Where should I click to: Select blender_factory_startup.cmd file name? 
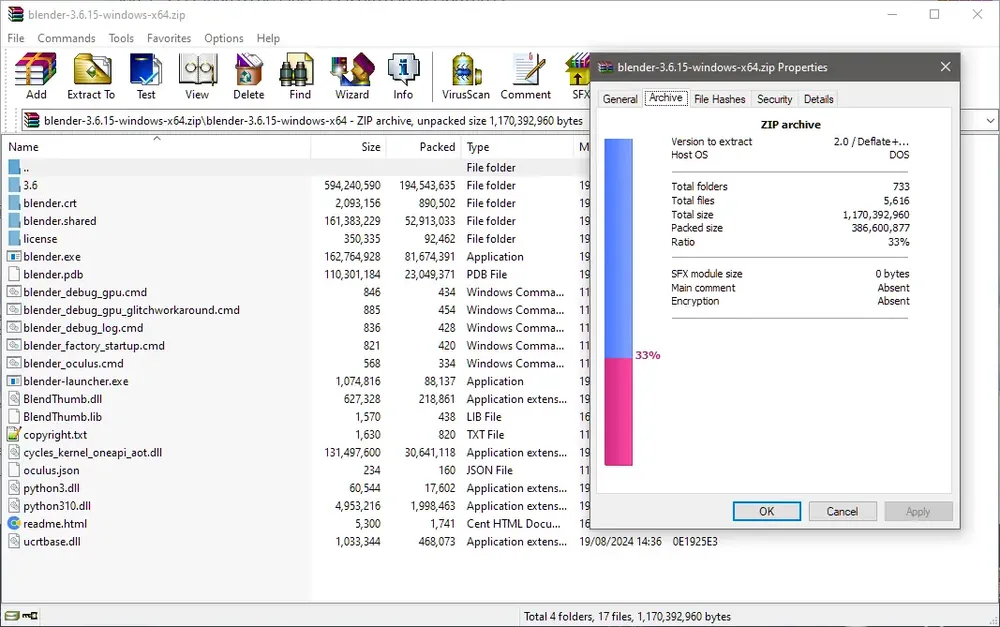[x=94, y=346]
